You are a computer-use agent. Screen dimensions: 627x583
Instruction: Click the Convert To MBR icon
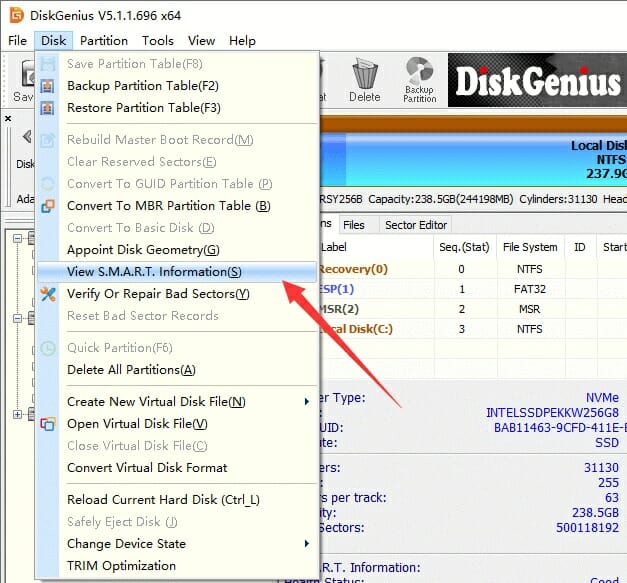pyautogui.click(x=48, y=206)
